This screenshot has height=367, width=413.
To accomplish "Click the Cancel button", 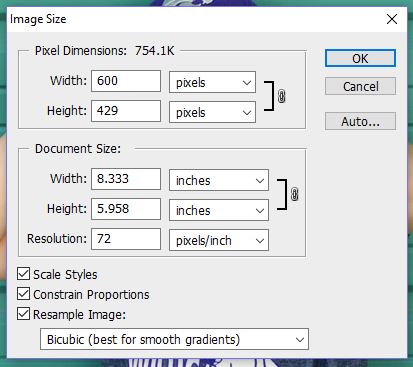I will pos(360,86).
